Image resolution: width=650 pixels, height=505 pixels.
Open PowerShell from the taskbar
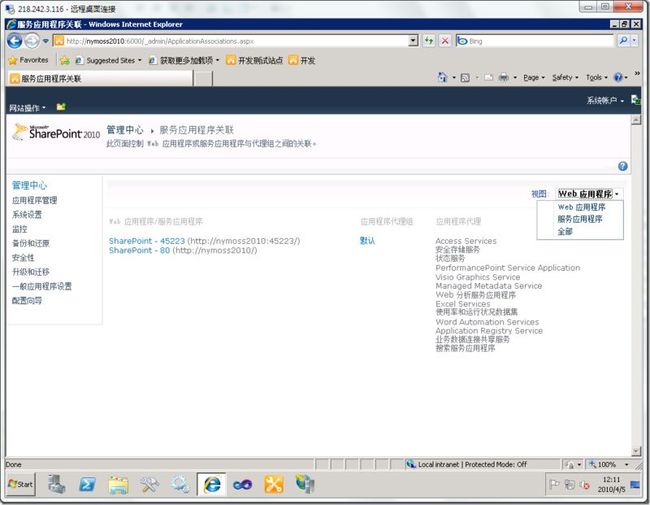click(87, 484)
